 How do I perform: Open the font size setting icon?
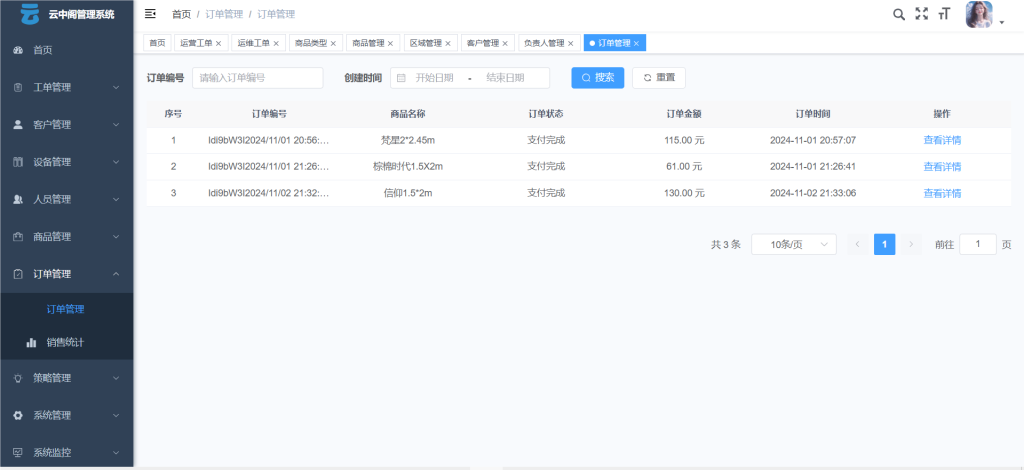point(944,14)
